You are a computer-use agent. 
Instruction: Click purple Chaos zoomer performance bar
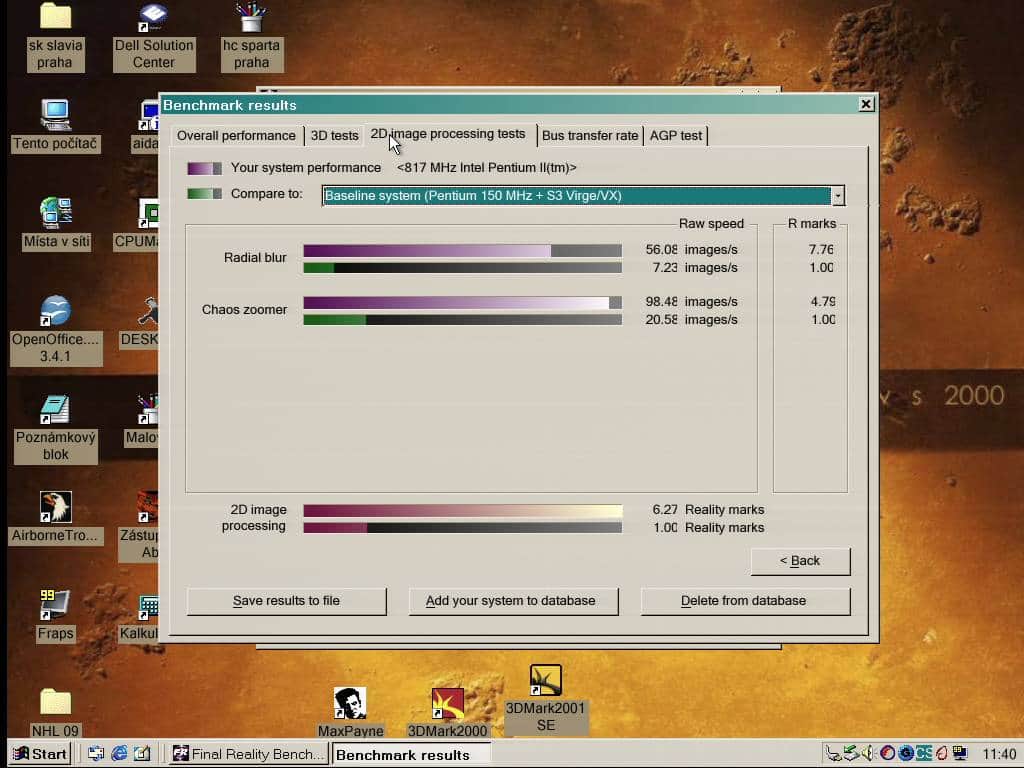(462, 302)
